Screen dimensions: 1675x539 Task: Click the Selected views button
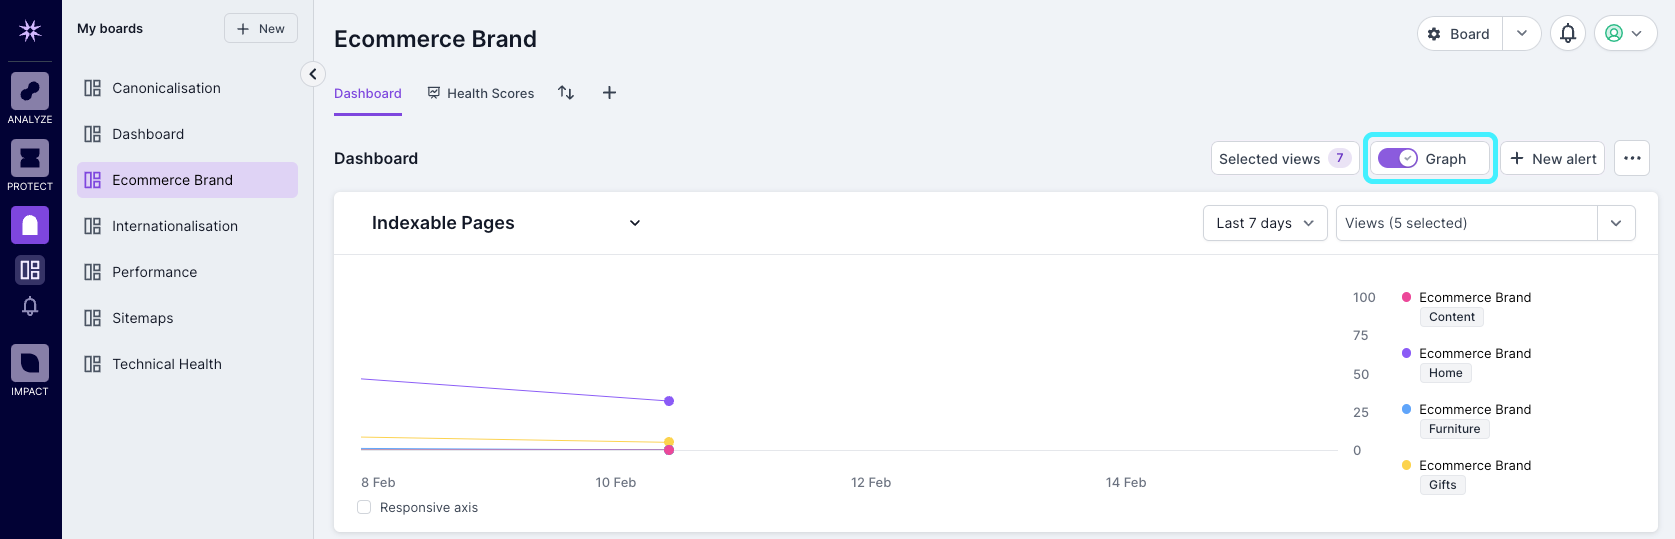[x=1284, y=158]
